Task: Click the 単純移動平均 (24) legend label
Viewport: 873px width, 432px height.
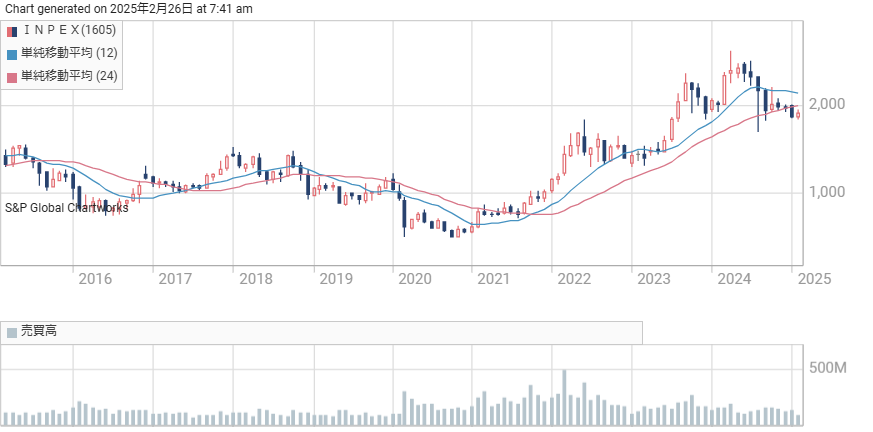Action: point(69,76)
